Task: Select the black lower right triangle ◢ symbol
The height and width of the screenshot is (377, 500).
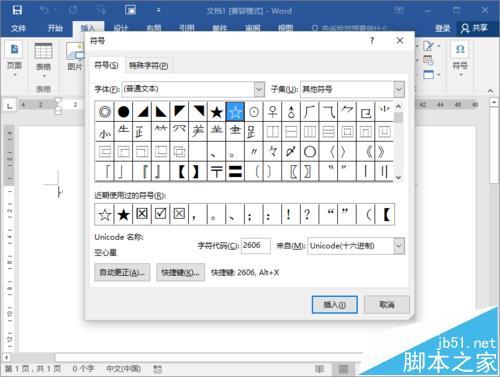Action: pos(142,112)
